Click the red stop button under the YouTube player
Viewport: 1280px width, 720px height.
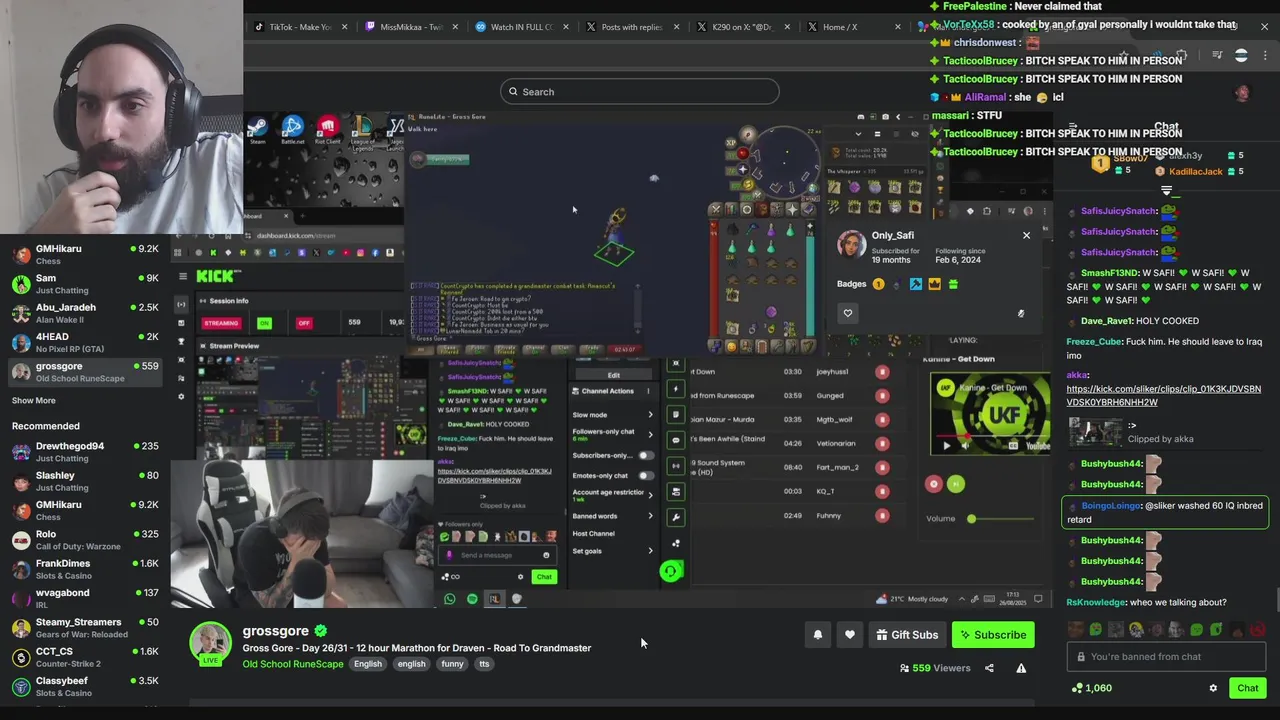[934, 484]
